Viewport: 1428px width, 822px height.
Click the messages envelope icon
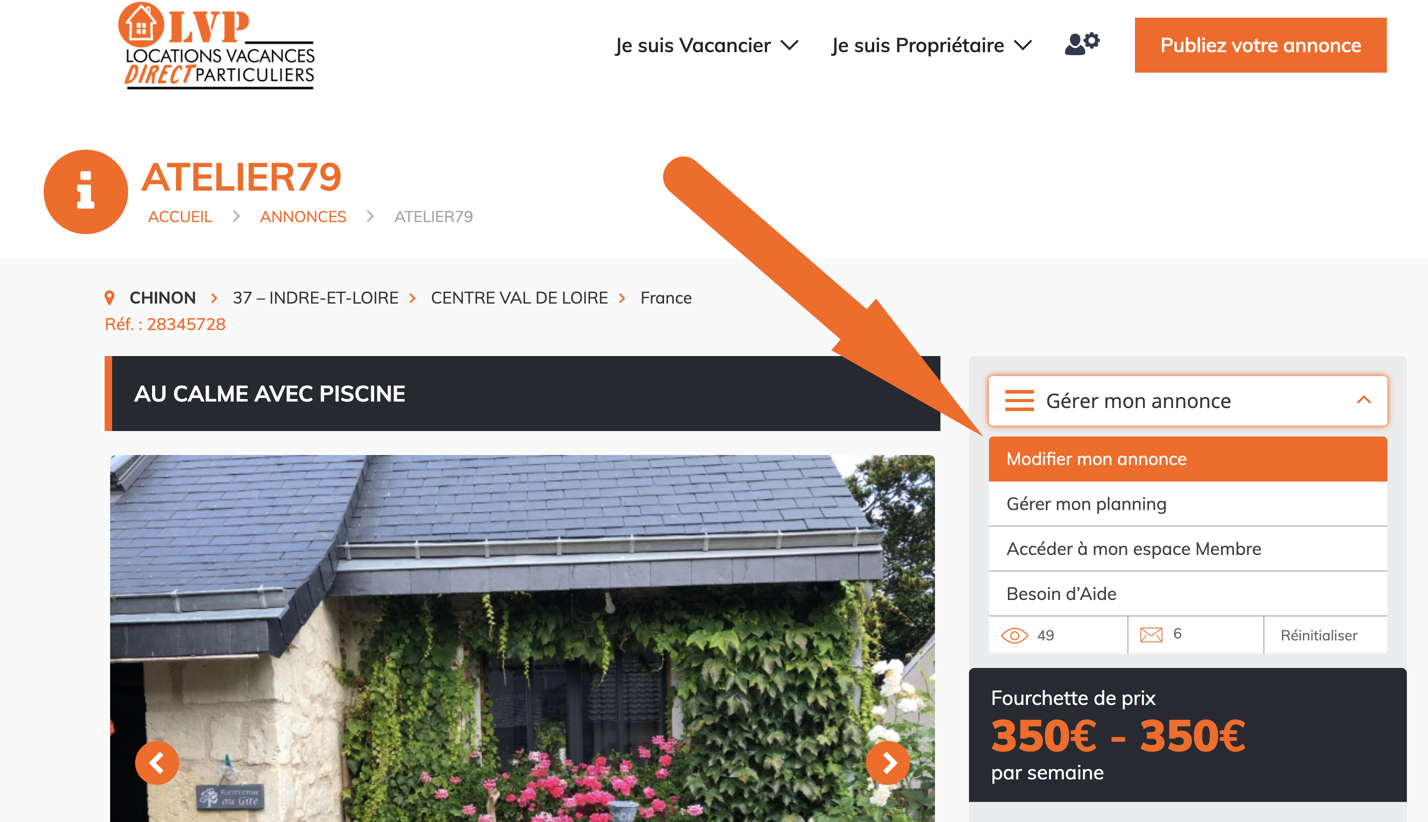[x=1151, y=635]
